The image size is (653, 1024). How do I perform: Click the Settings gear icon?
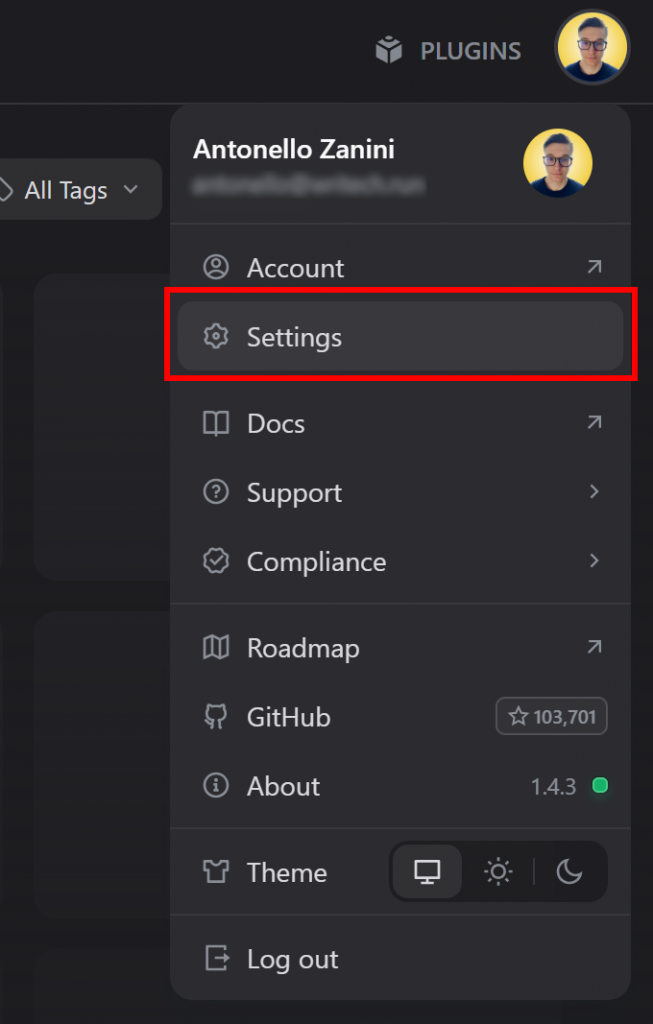coord(215,337)
